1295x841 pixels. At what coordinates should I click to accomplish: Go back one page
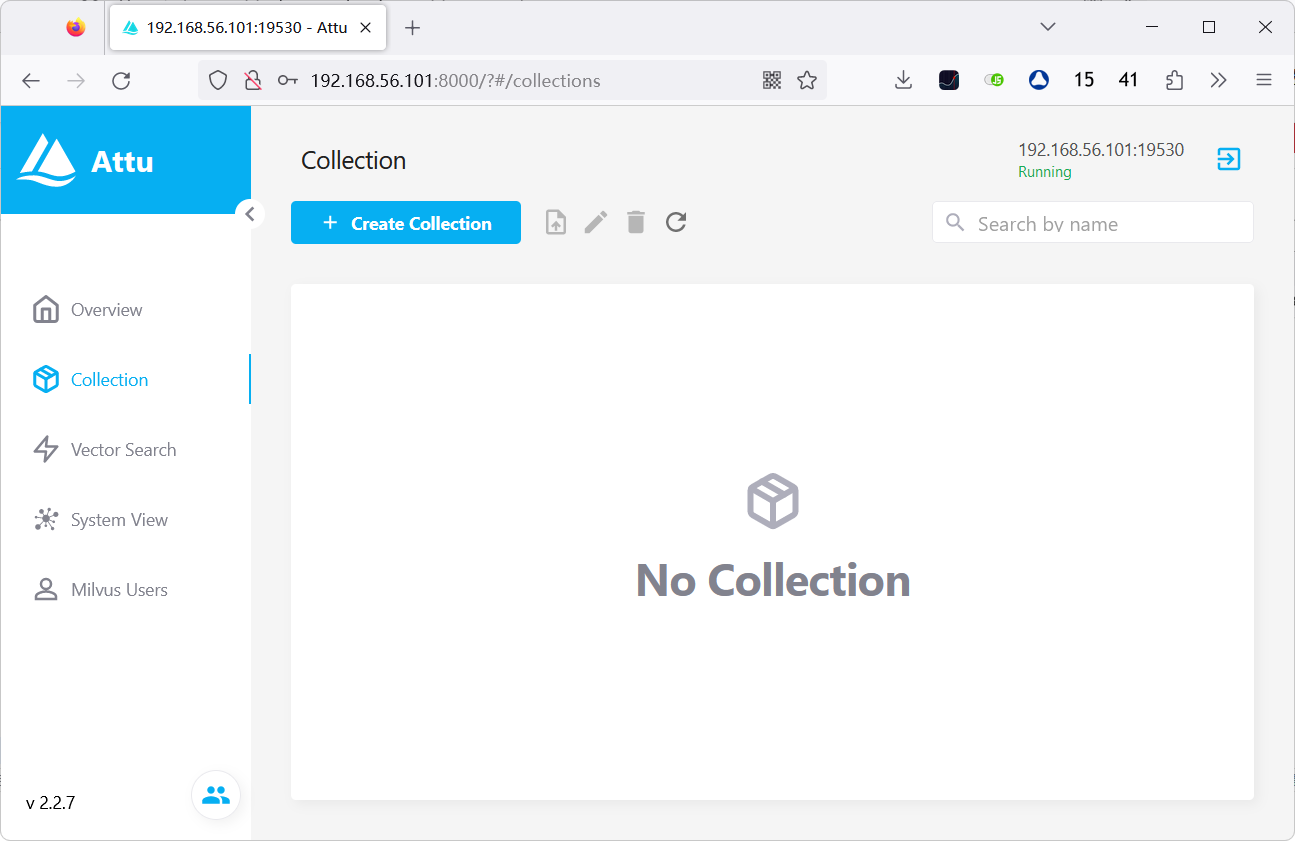click(x=31, y=81)
